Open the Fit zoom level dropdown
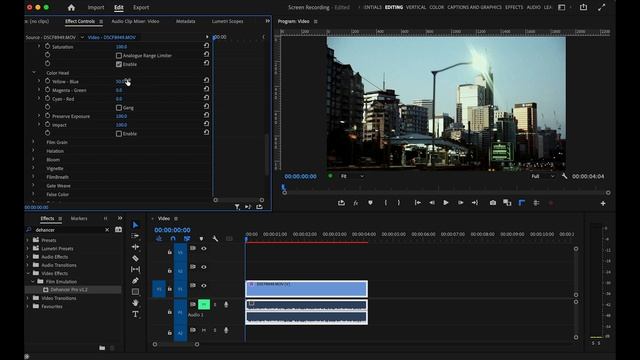Image resolution: width=640 pixels, height=360 pixels. 352,176
